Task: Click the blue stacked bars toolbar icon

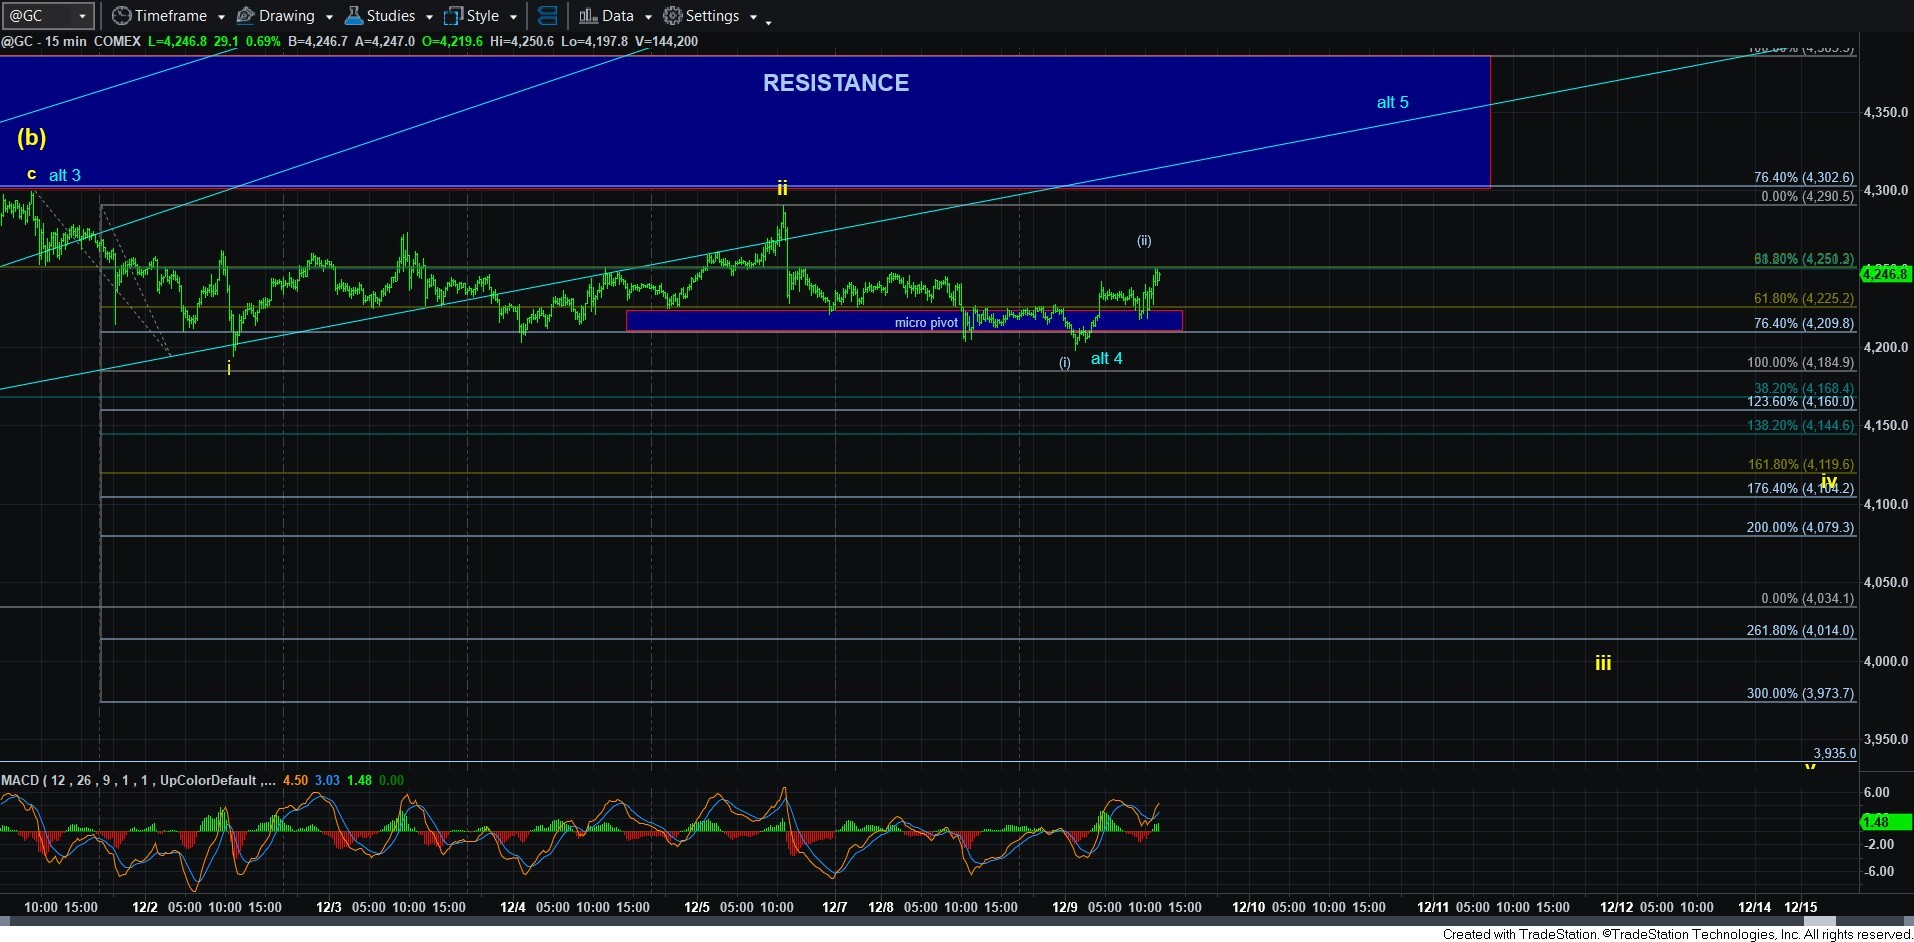Action: pyautogui.click(x=547, y=16)
